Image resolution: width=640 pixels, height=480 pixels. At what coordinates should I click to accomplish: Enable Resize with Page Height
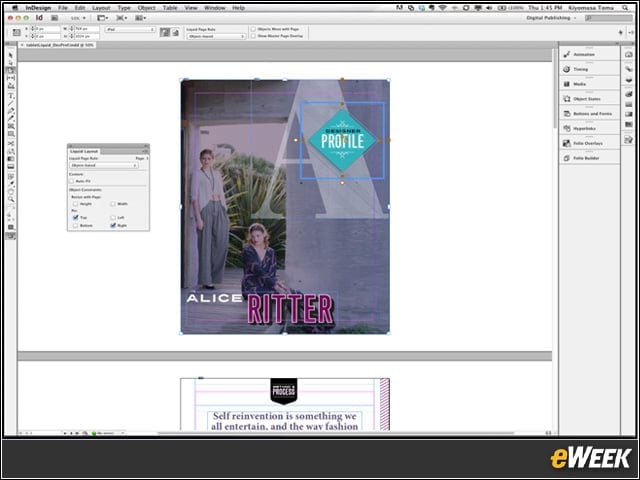76,204
